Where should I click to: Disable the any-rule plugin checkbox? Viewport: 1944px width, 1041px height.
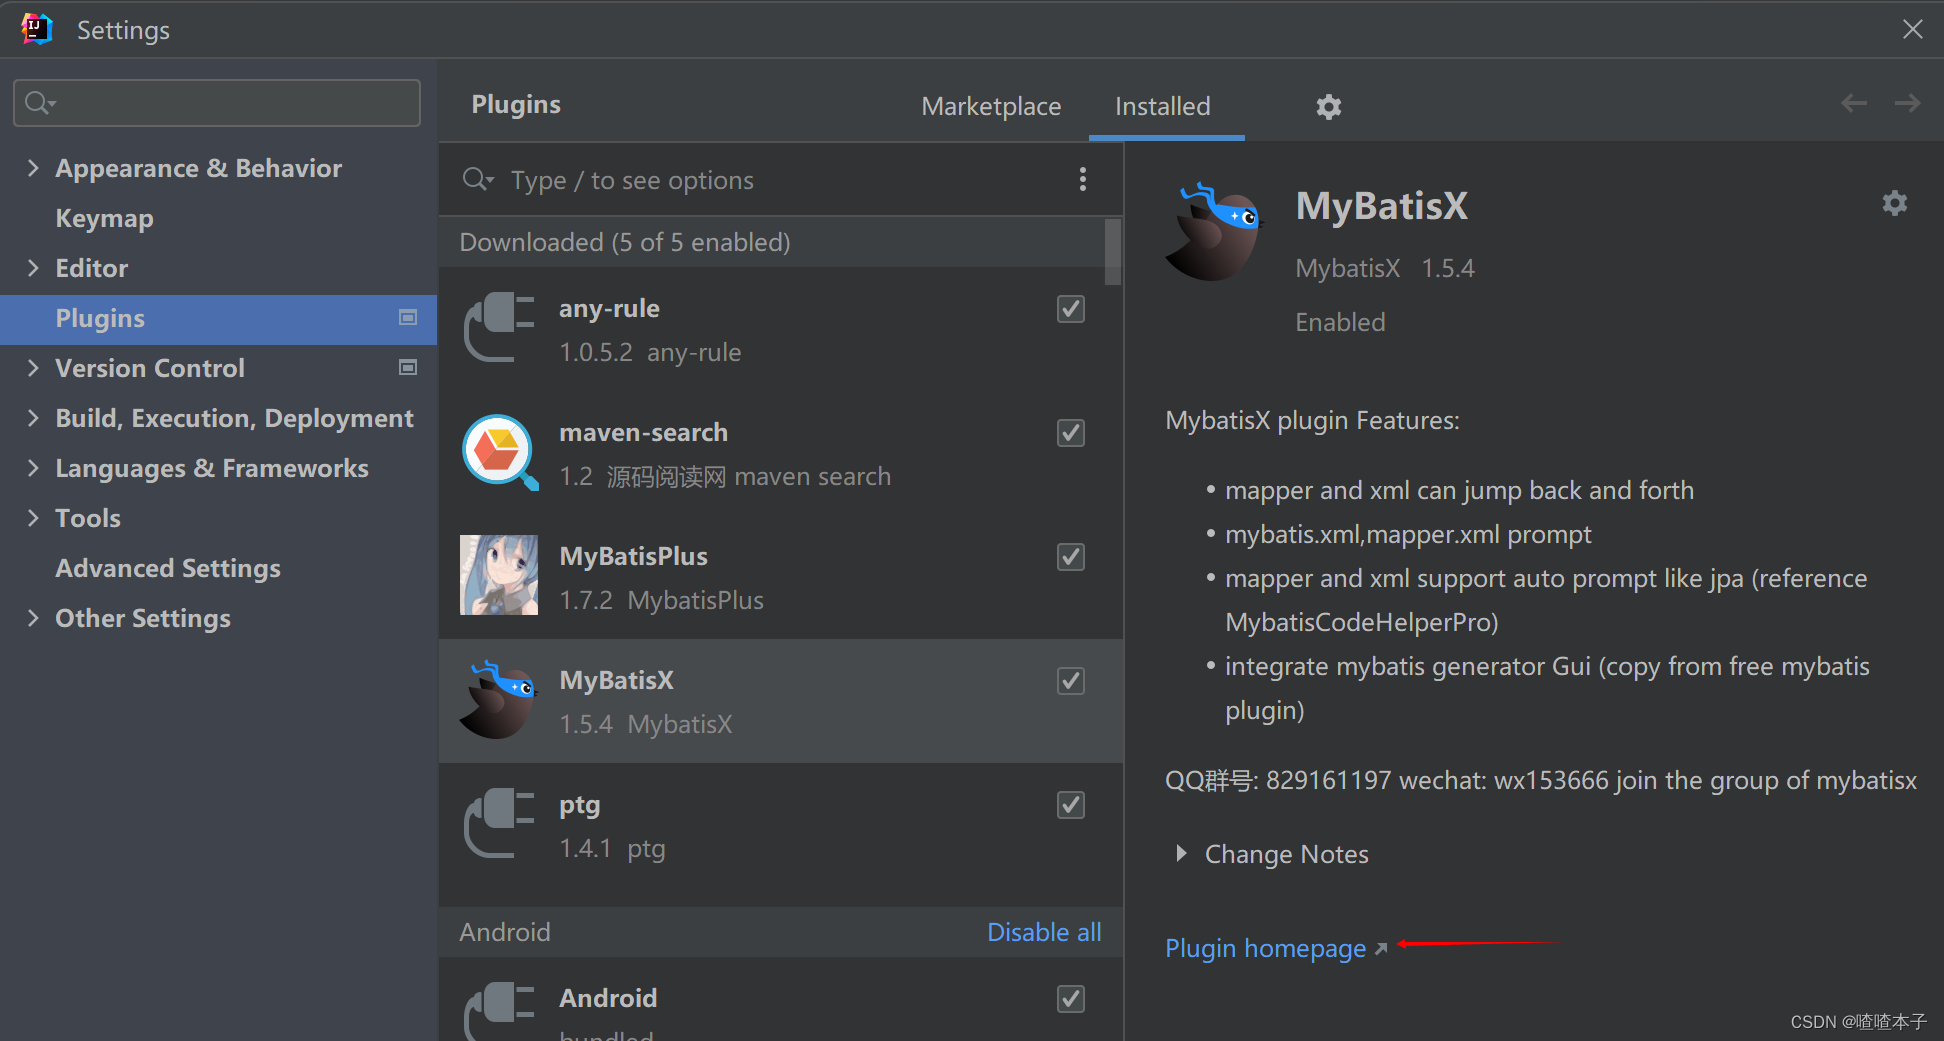point(1069,309)
